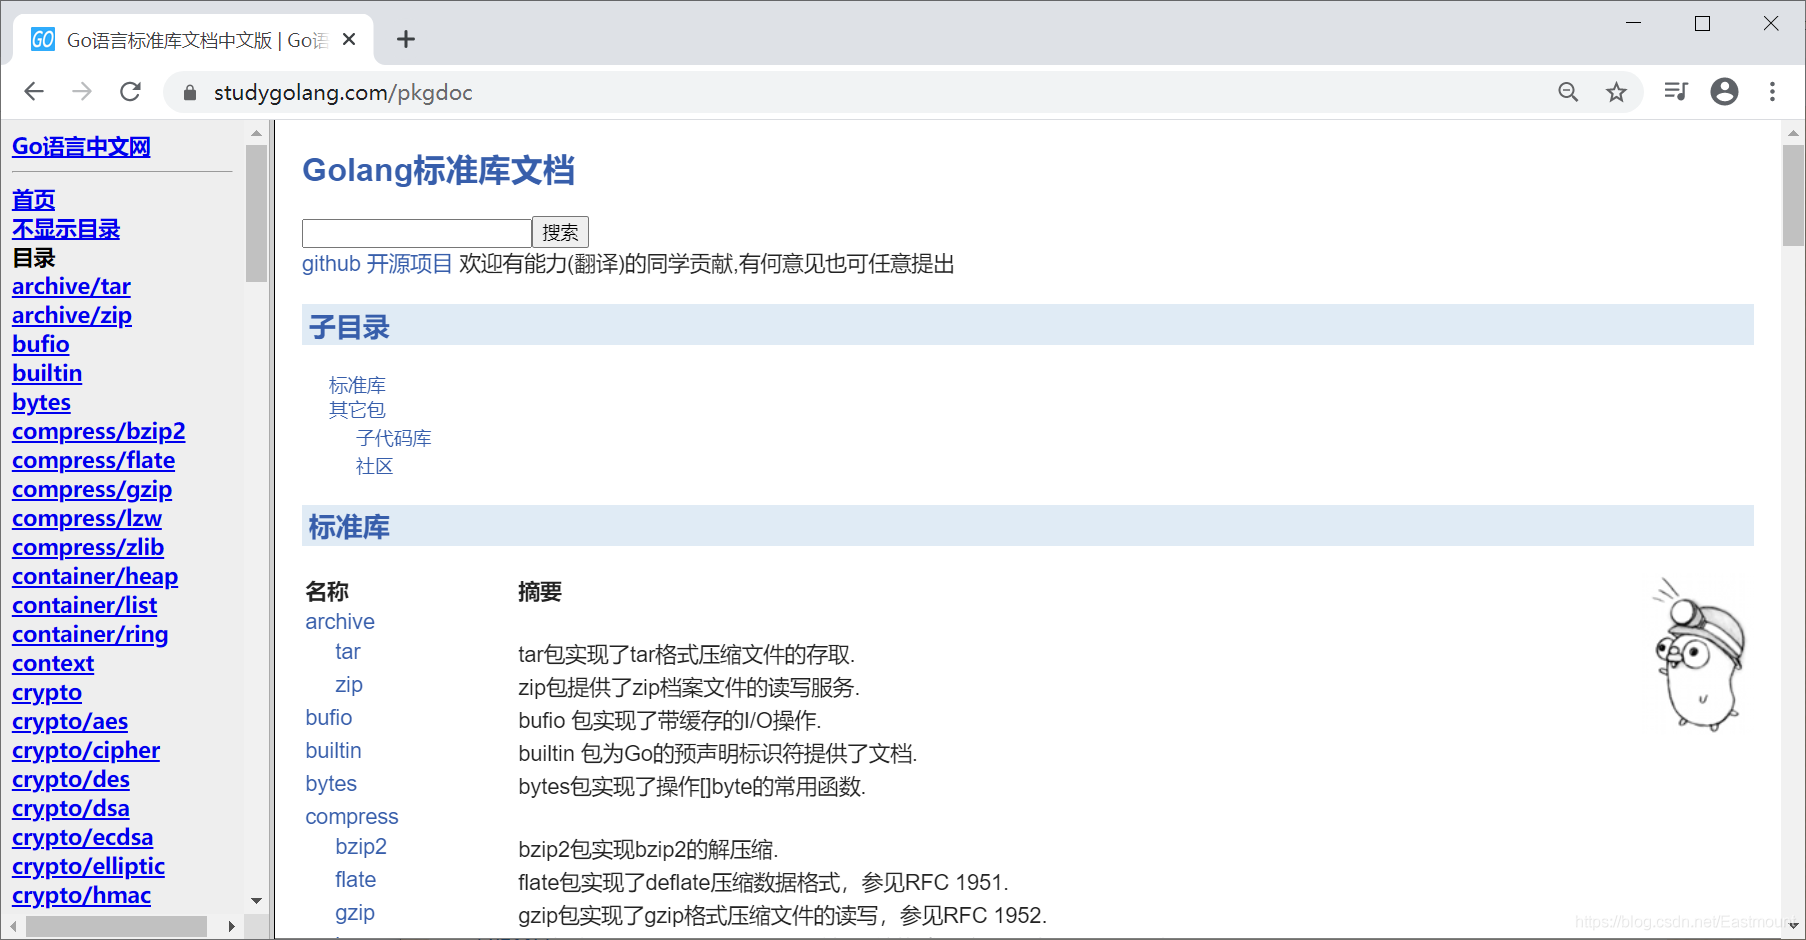This screenshot has height=940, width=1806.
Task: Open compress/flate in the sidebar
Action: 93,461
